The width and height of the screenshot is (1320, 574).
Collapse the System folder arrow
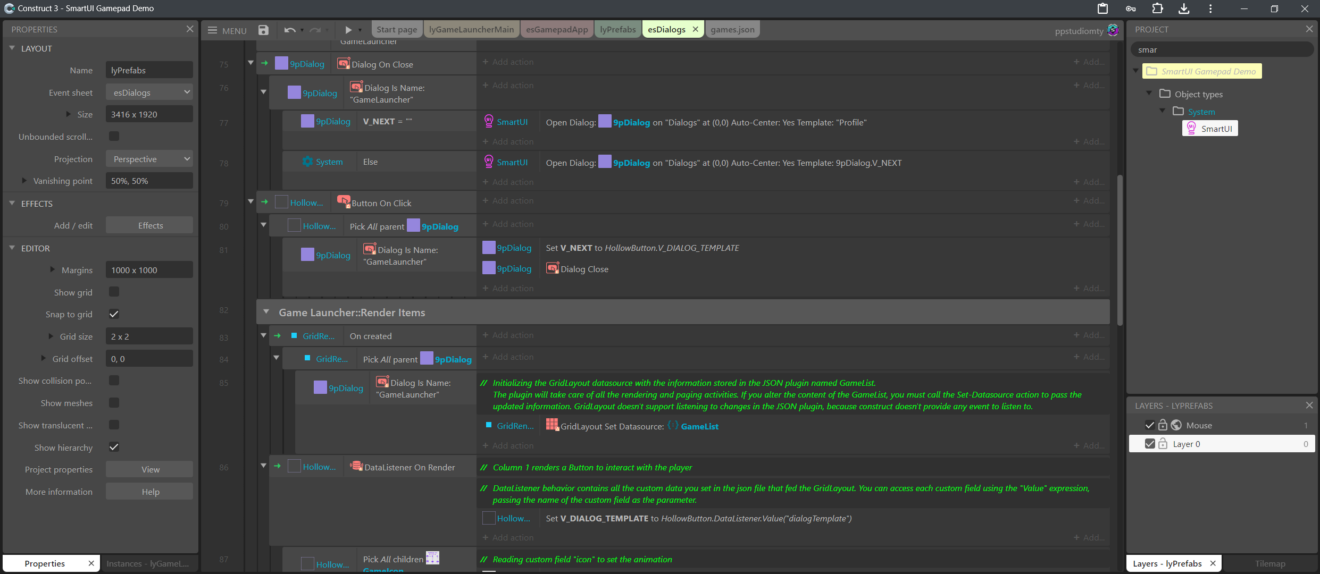click(1163, 112)
